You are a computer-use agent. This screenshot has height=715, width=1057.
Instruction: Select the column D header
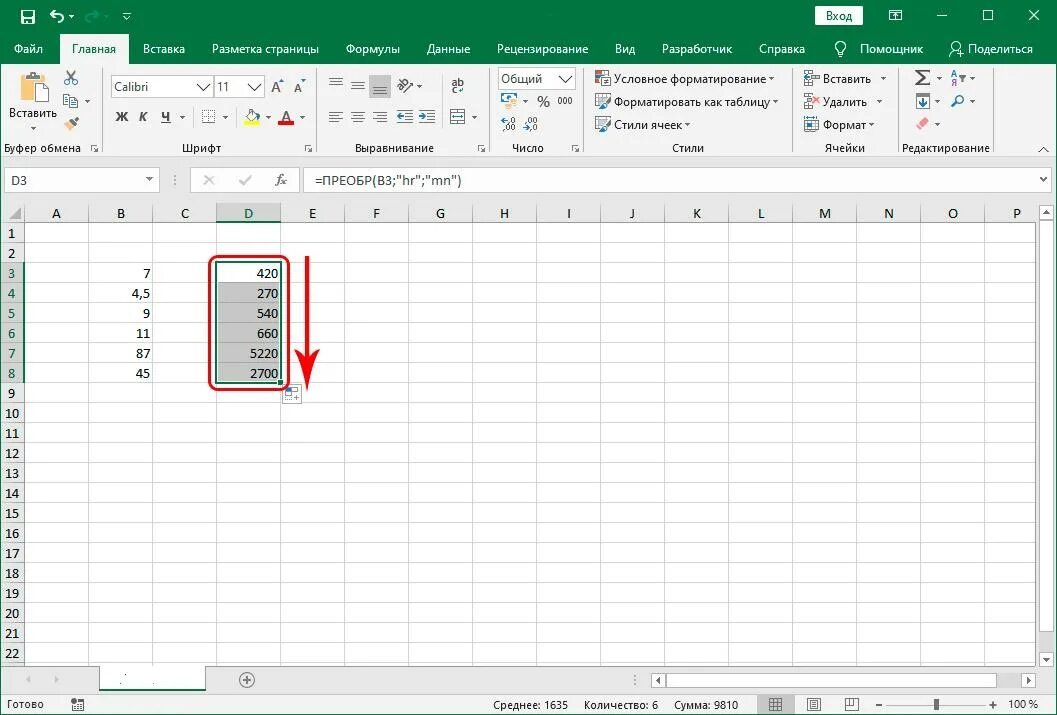(249, 214)
